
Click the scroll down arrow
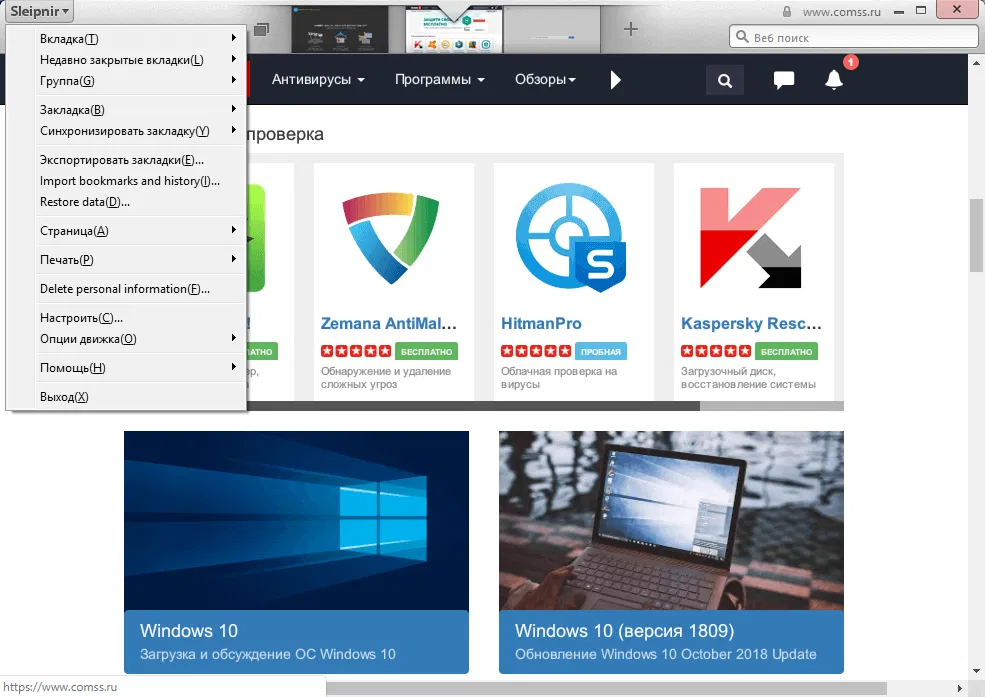tap(976, 671)
